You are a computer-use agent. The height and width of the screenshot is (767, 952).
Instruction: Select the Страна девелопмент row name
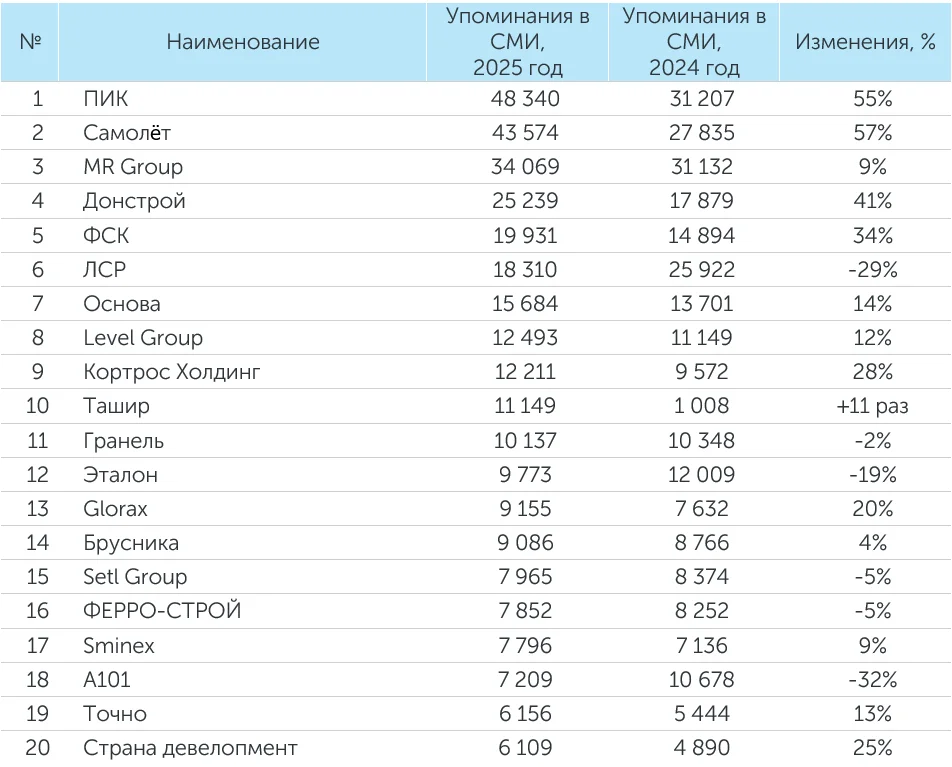click(190, 748)
